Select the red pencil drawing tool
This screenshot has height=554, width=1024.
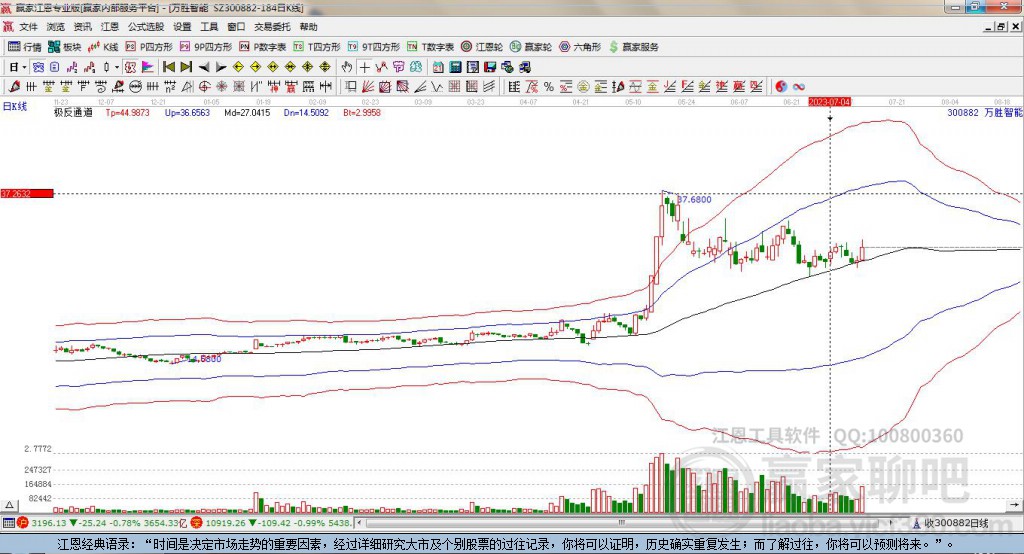14,86
